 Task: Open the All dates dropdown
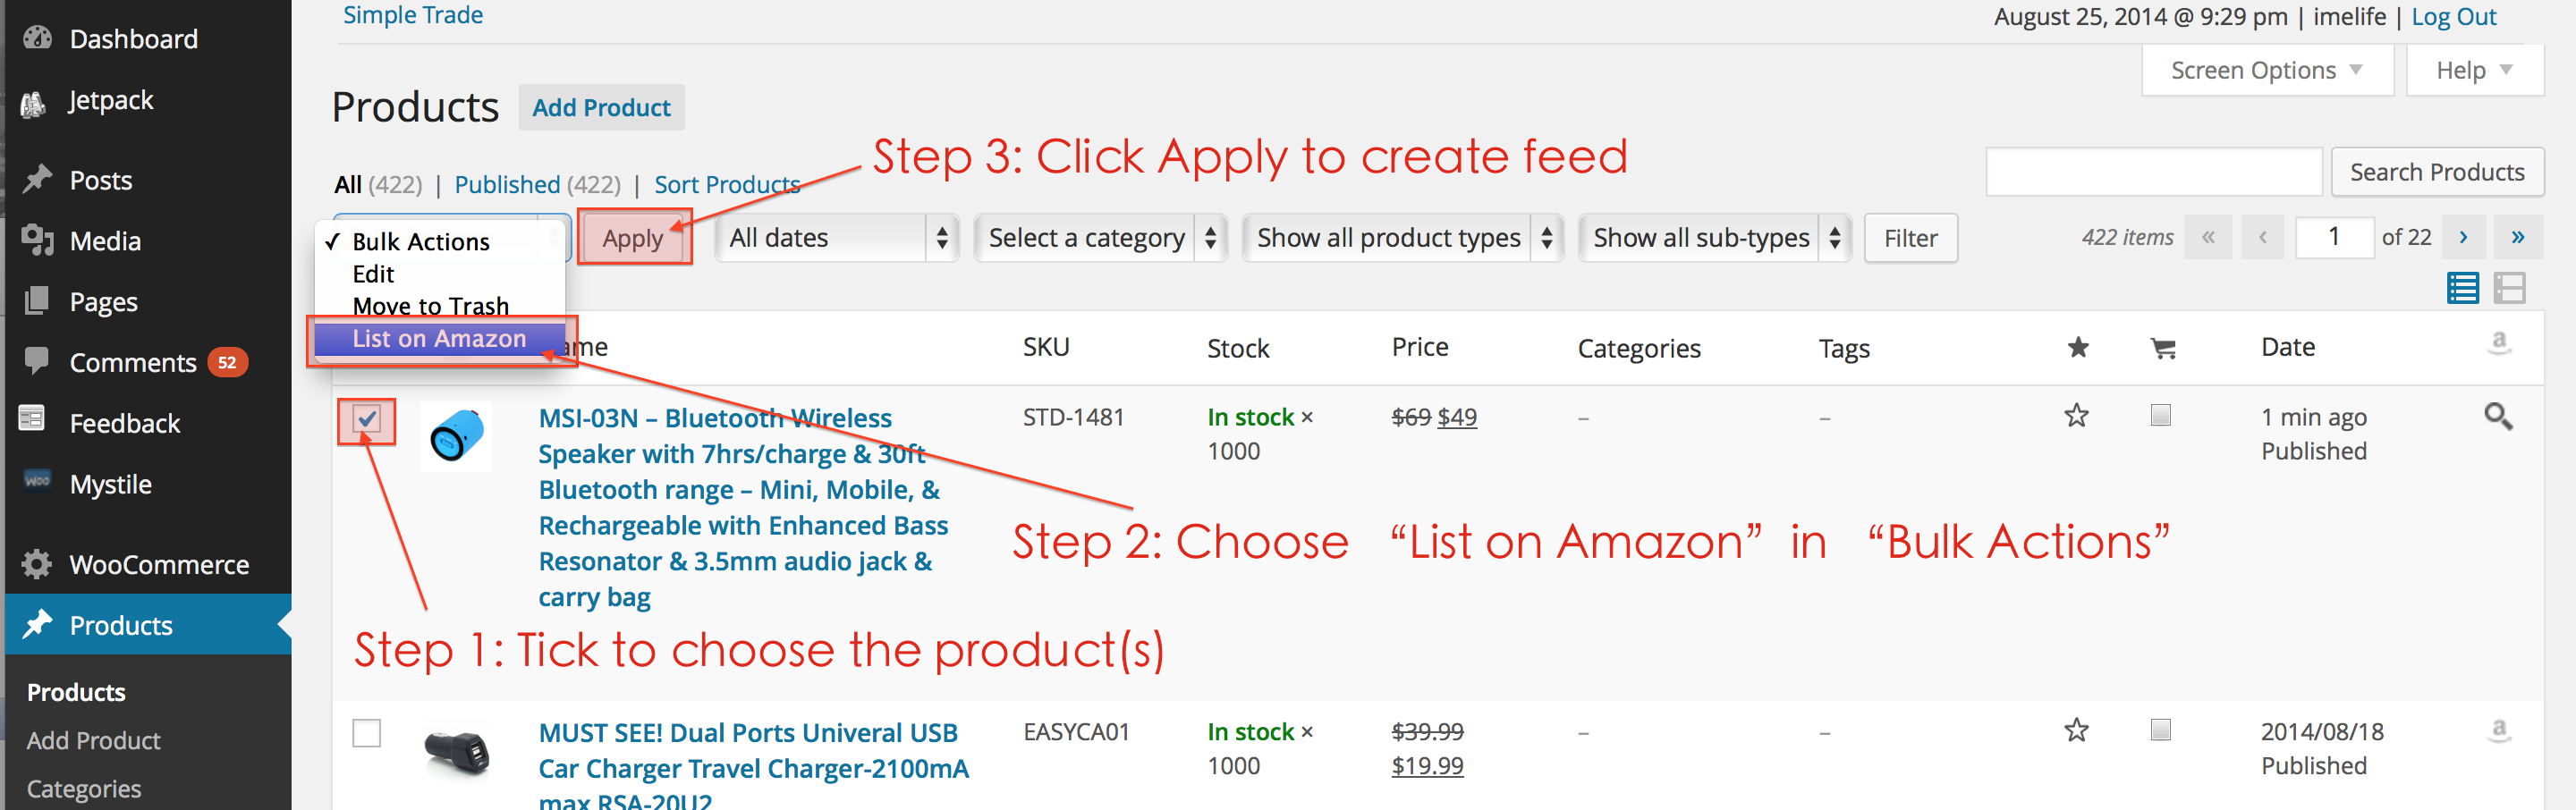point(837,238)
